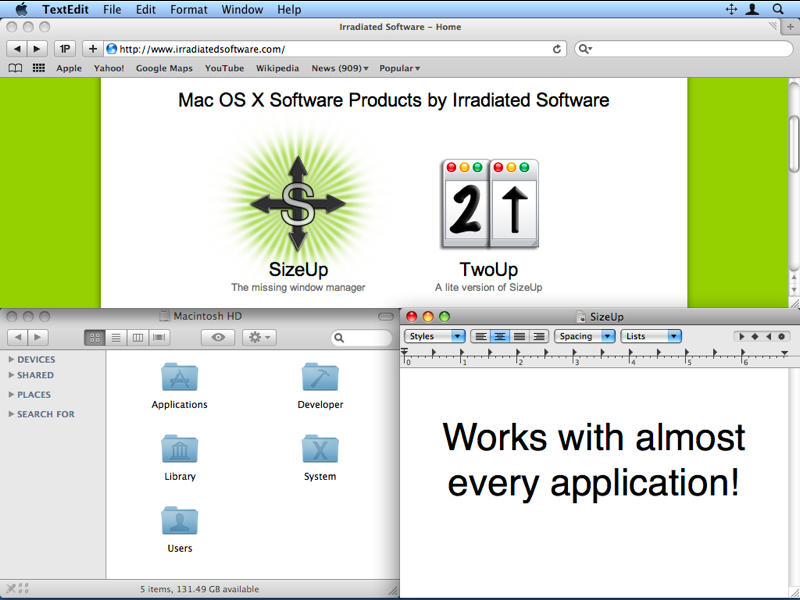800x600 pixels.
Task: Reload the Irradiated Software page
Action: [x=557, y=49]
